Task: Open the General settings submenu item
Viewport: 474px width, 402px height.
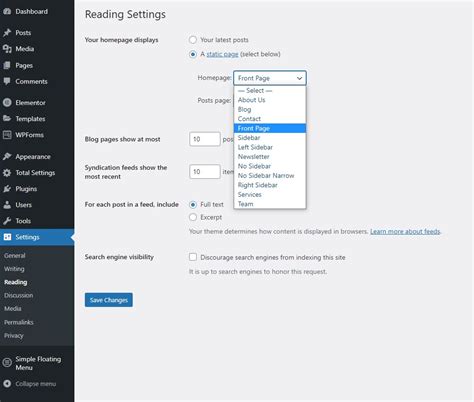Action: (x=15, y=256)
